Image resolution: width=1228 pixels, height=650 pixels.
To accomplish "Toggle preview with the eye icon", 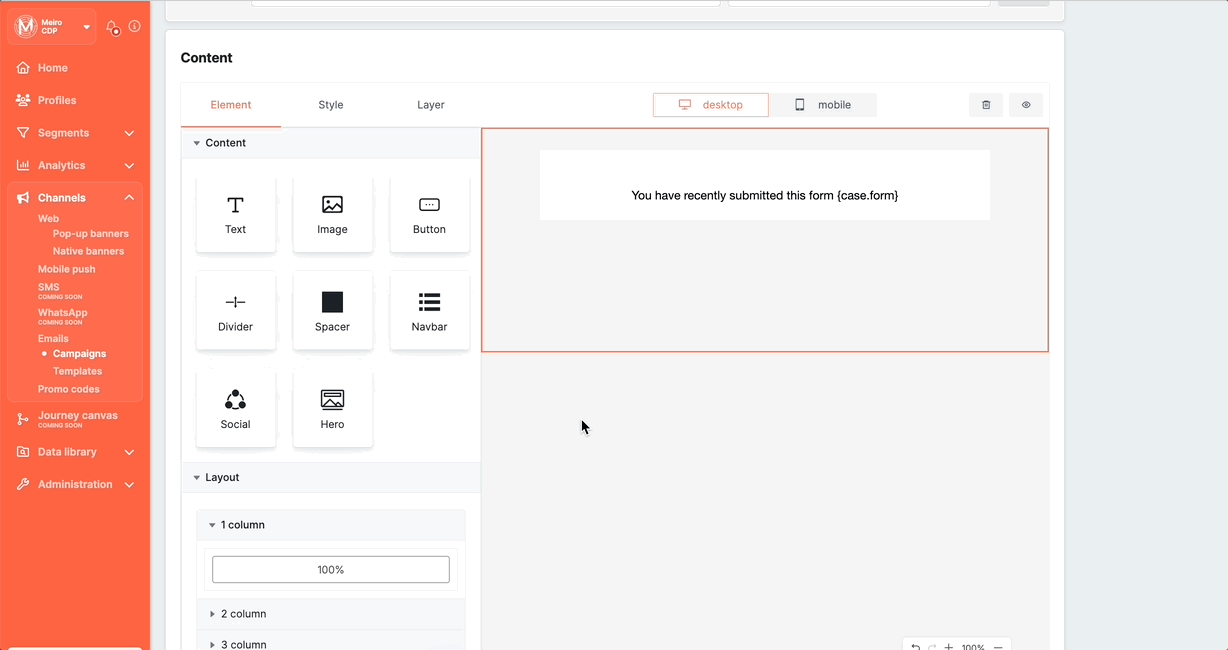I will coord(1026,105).
